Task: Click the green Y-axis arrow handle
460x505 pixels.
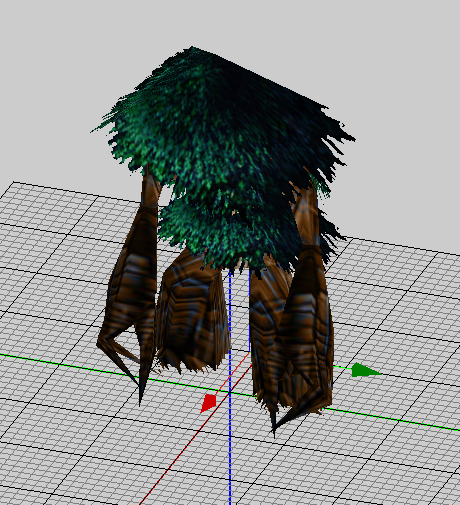Action: tap(366, 370)
